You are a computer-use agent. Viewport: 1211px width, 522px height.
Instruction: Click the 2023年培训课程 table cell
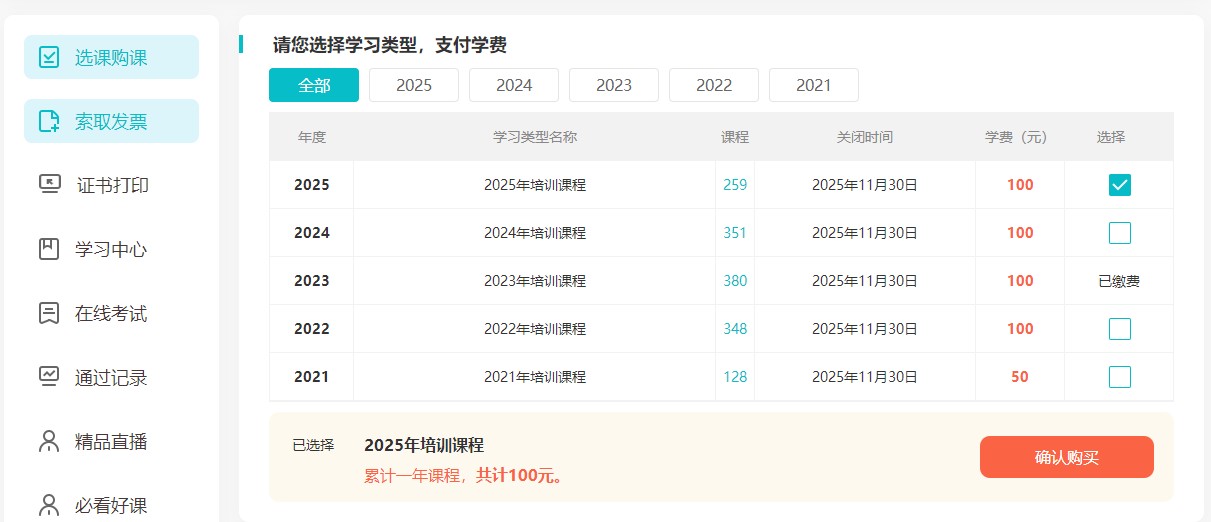(x=535, y=281)
